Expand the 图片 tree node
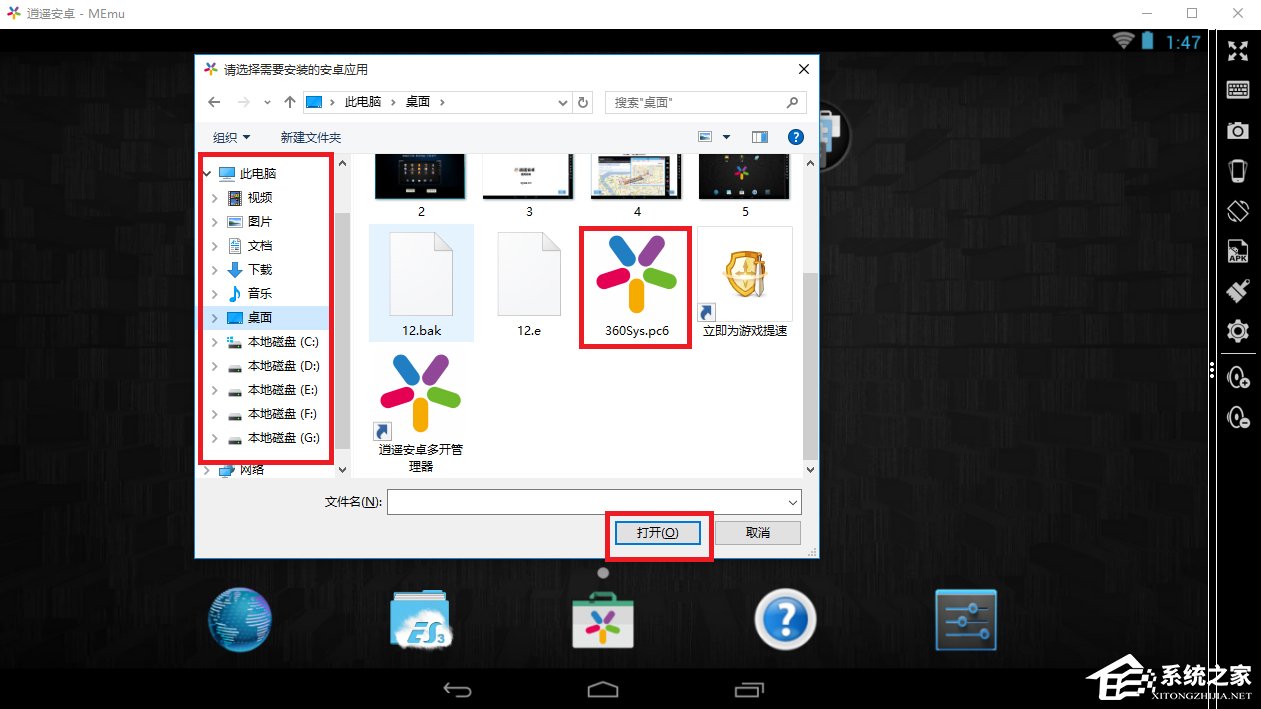1261x709 pixels. coord(214,221)
